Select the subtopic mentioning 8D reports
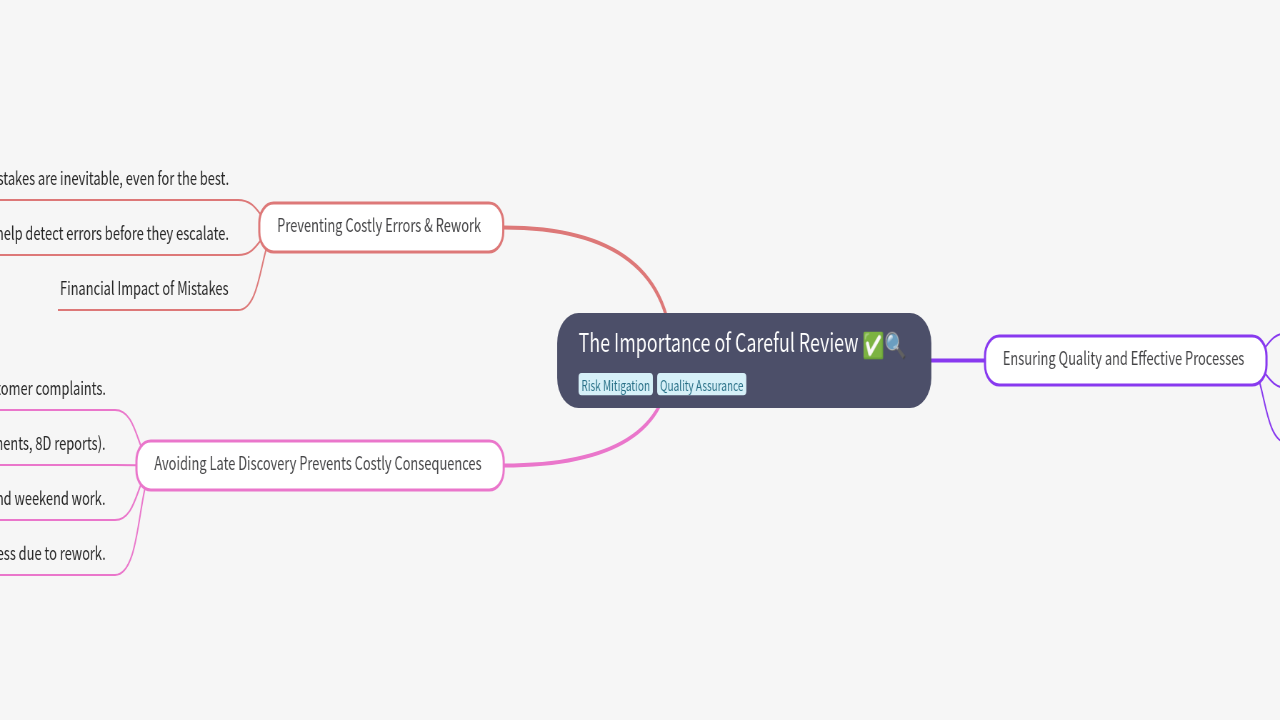This screenshot has width=1280, height=720. (52, 444)
